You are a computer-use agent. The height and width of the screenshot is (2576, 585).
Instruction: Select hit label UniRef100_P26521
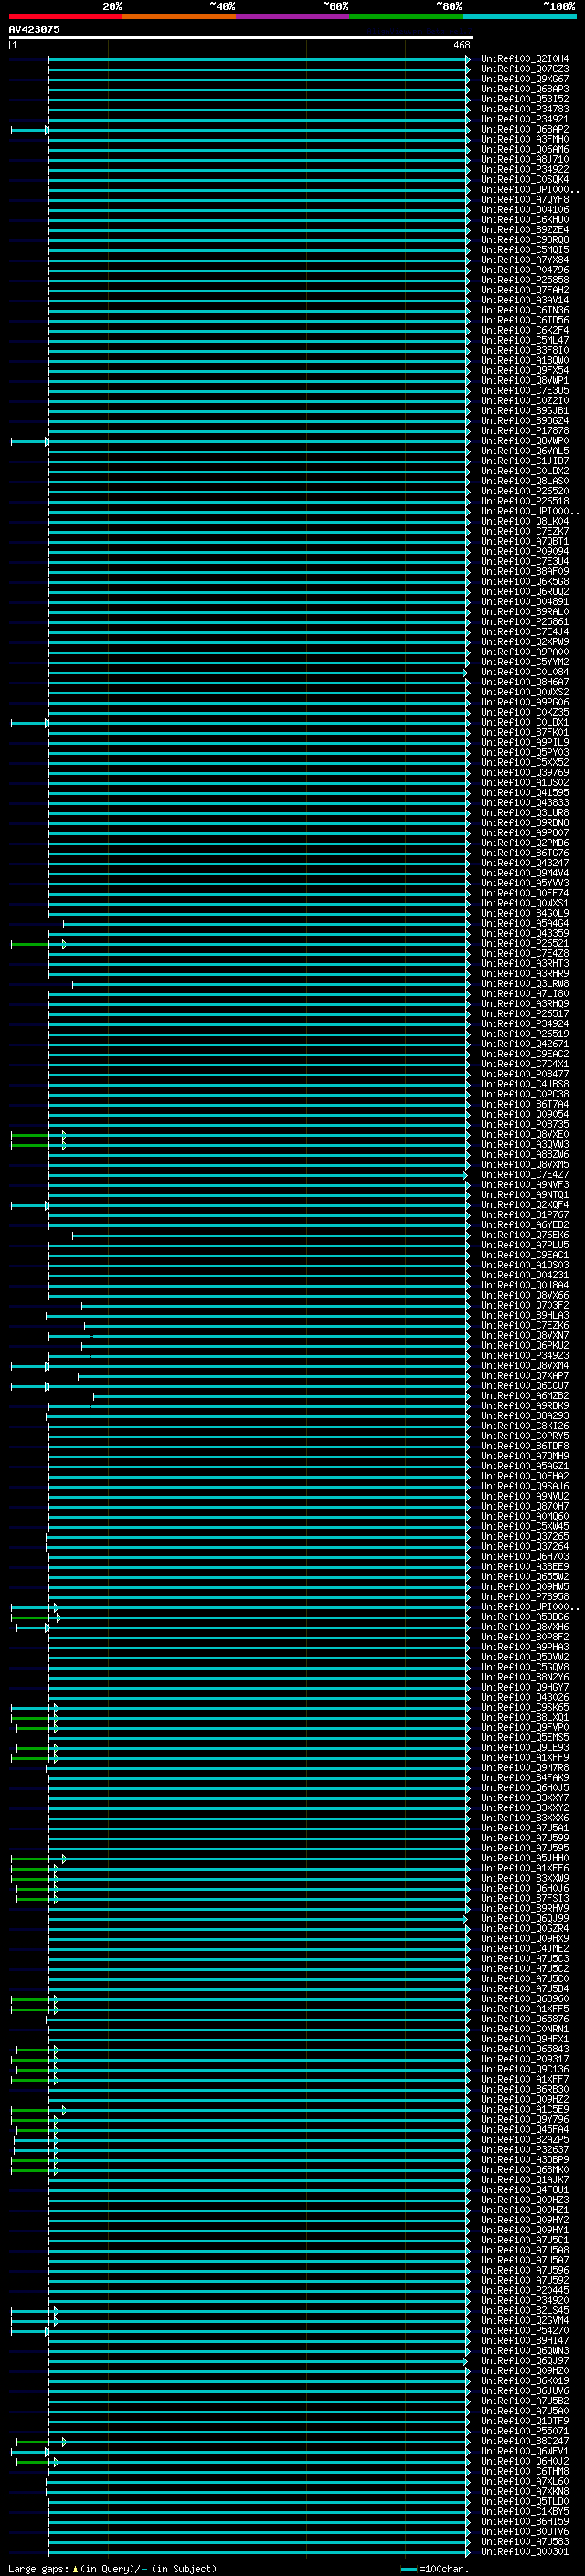(x=525, y=943)
